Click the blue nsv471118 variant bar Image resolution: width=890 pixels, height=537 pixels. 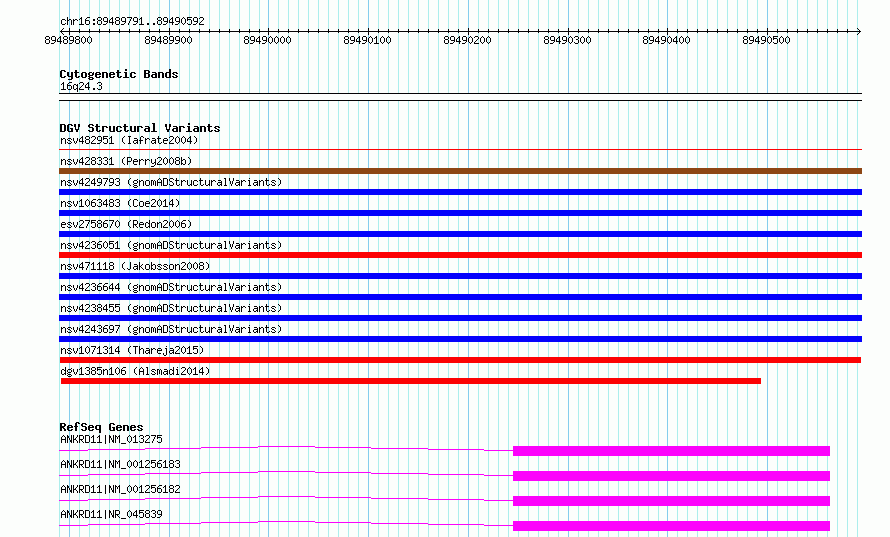(x=460, y=276)
